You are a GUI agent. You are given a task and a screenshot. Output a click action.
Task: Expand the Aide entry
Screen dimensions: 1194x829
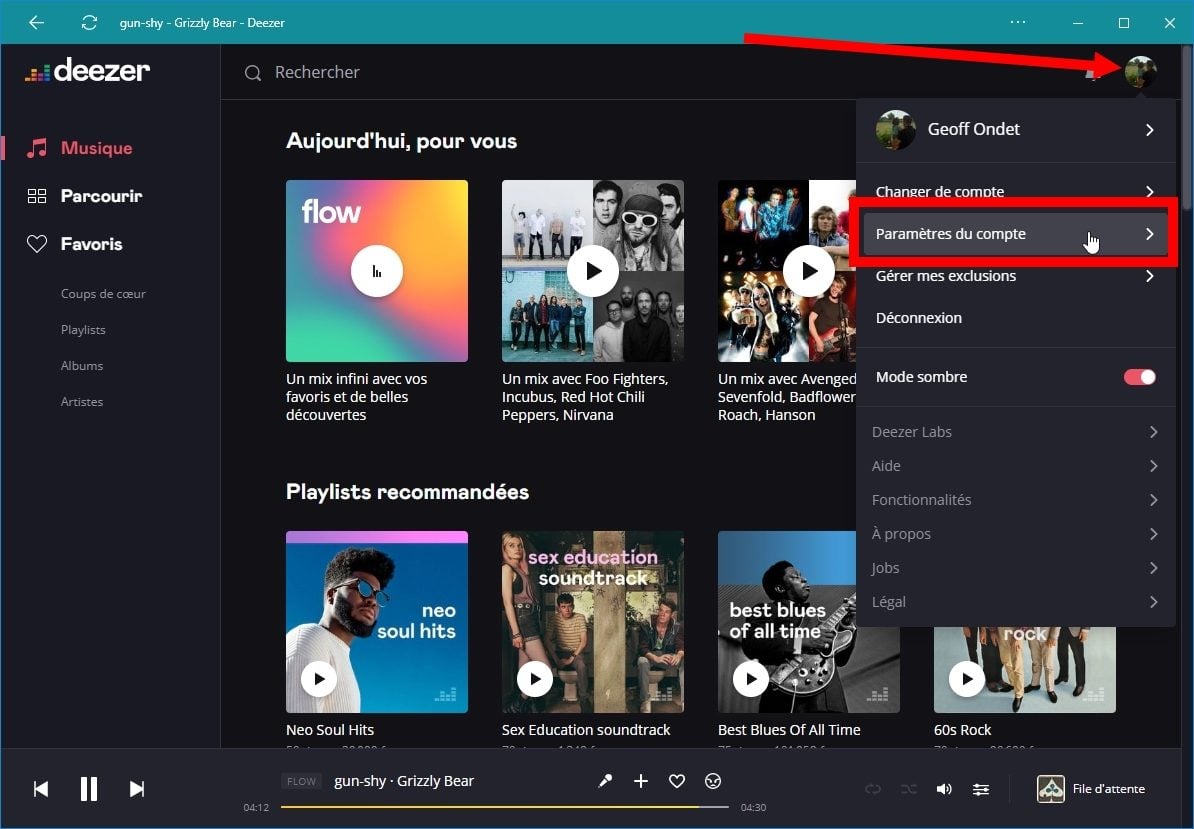1016,466
